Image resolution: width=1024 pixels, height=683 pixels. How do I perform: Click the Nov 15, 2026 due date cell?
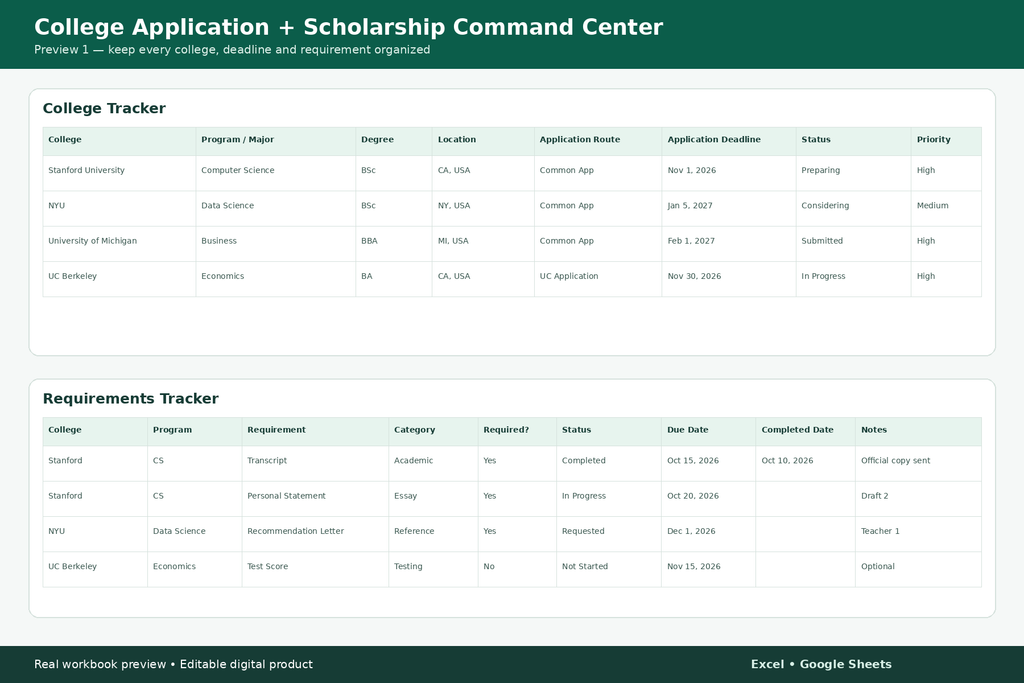709,569
